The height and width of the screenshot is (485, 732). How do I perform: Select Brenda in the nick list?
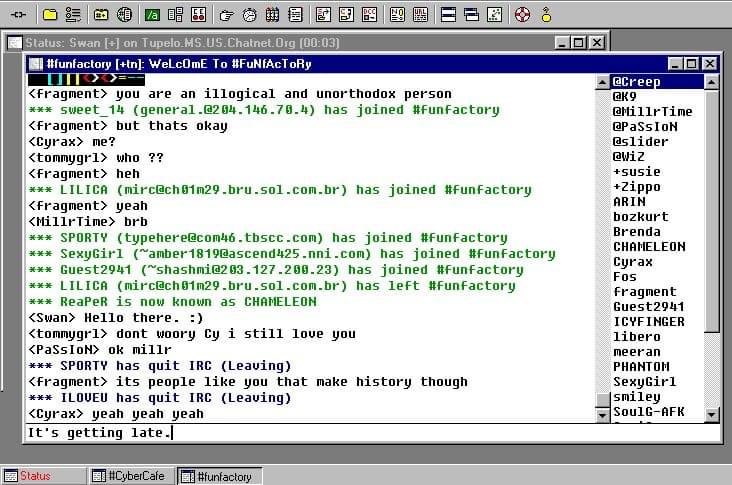[x=657, y=232]
